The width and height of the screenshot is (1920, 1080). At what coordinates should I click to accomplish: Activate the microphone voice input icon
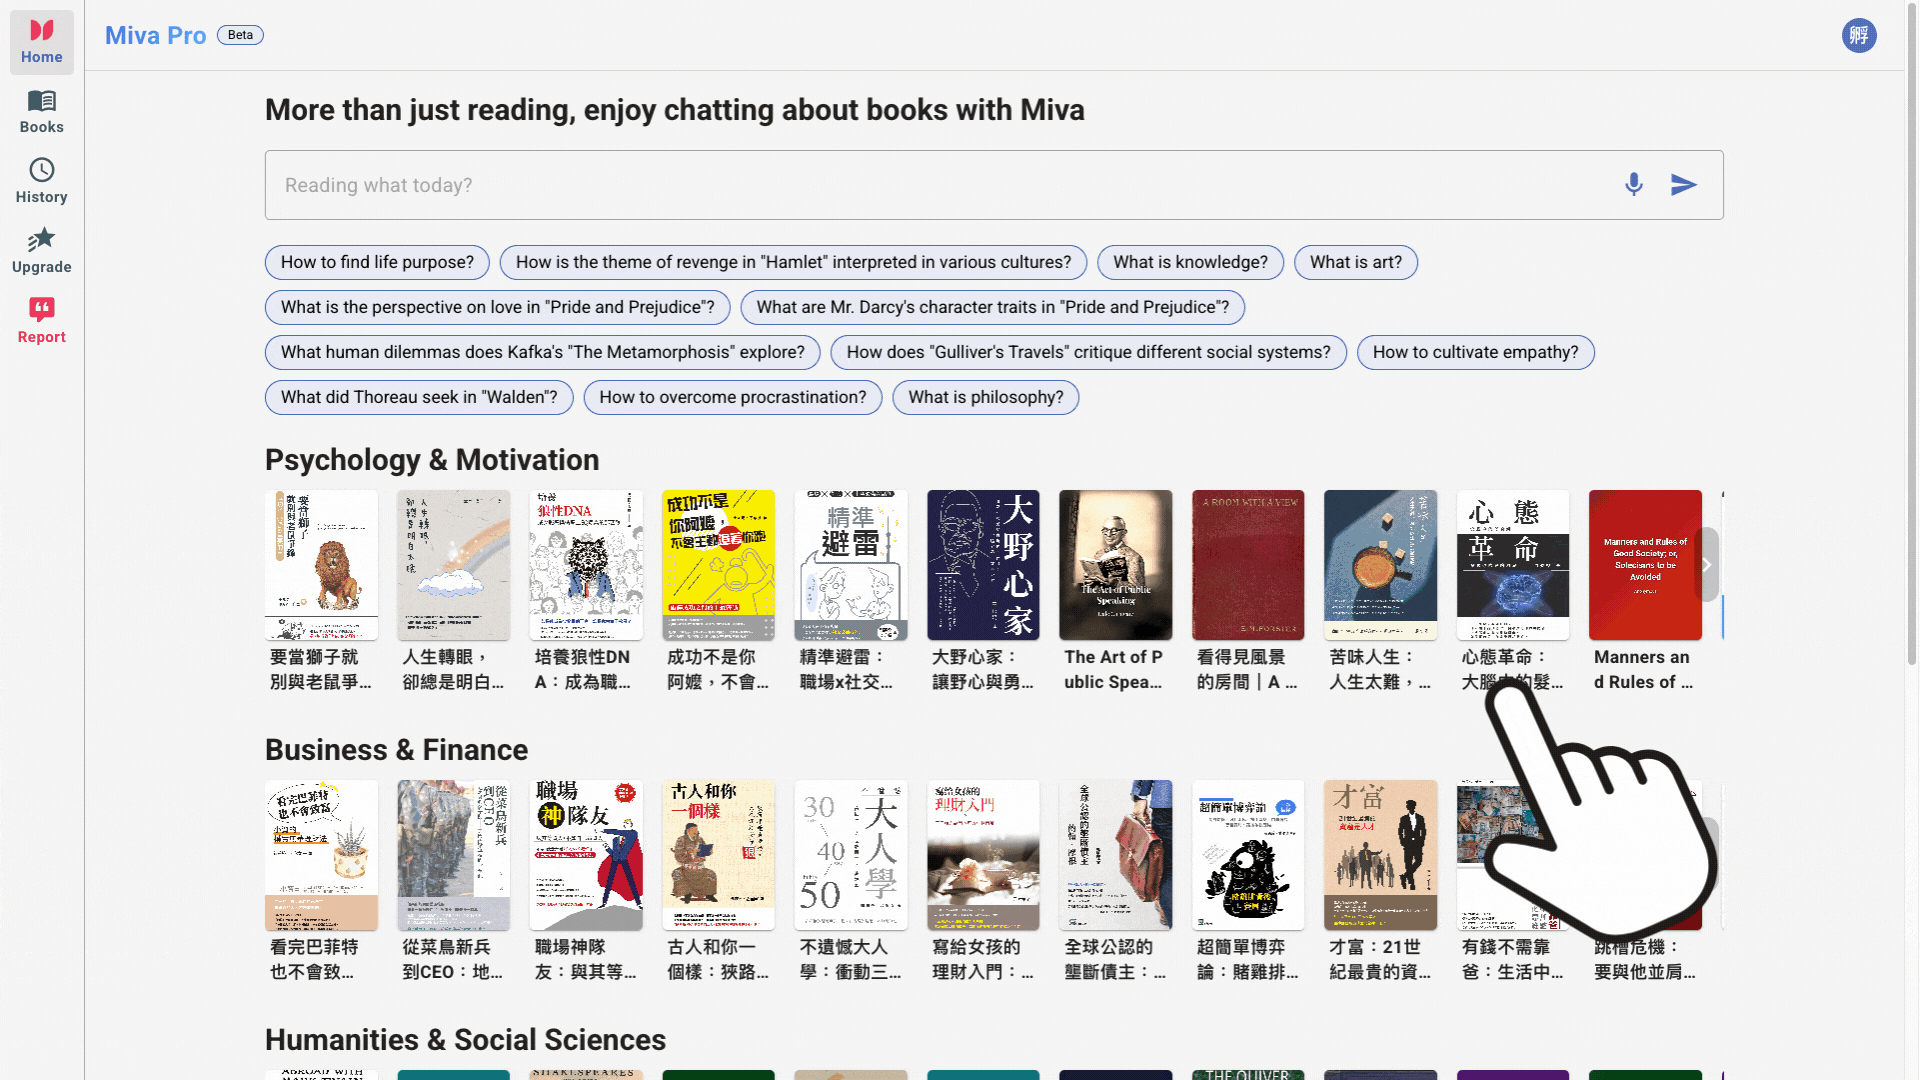click(x=1634, y=184)
